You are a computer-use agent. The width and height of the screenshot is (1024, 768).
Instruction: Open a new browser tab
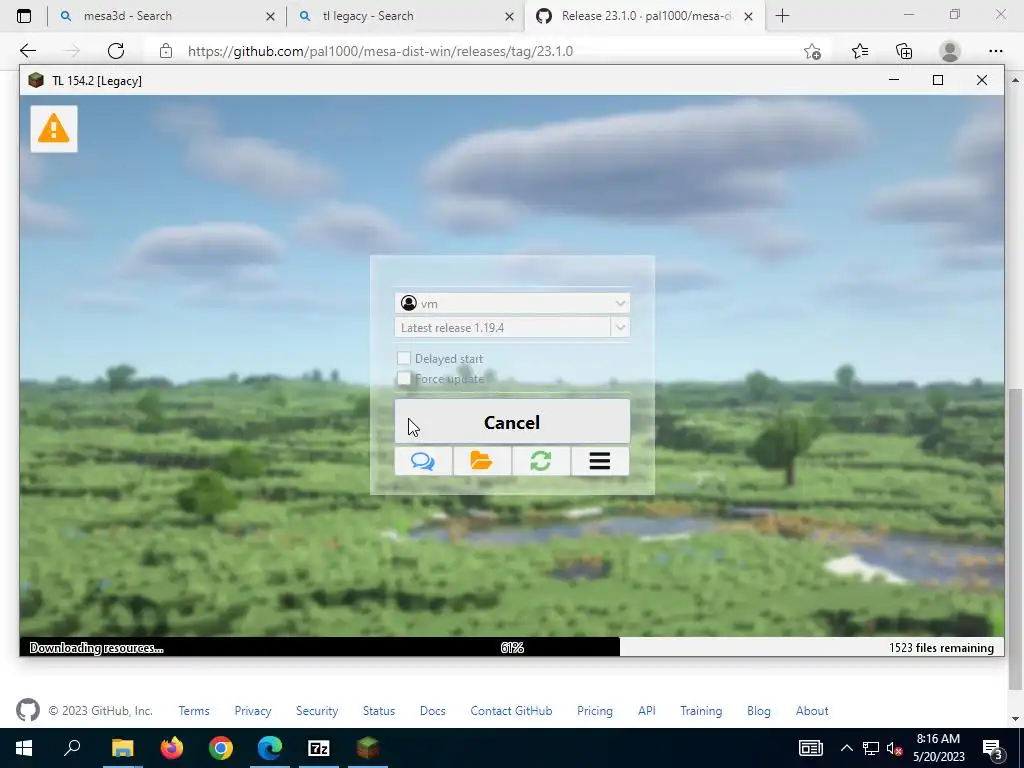[782, 16]
